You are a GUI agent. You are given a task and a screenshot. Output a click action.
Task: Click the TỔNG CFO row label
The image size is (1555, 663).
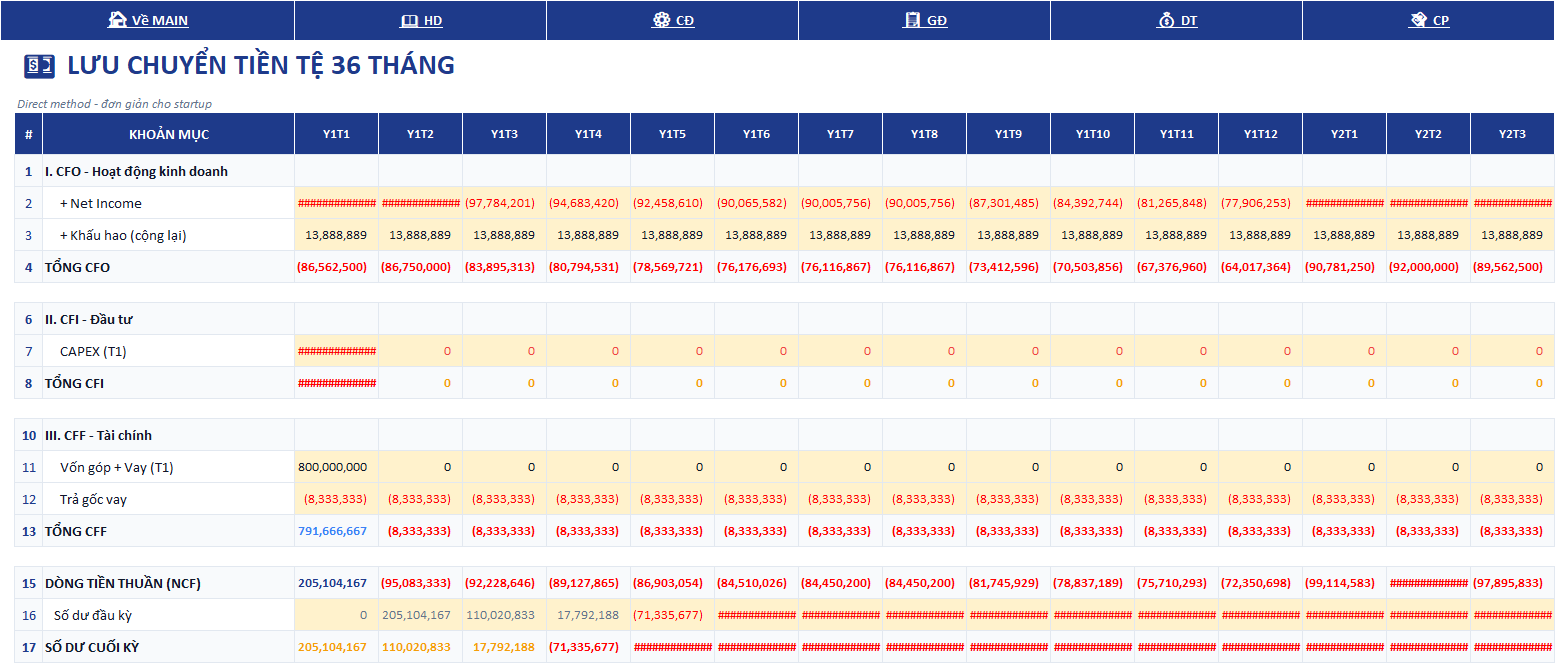point(77,267)
